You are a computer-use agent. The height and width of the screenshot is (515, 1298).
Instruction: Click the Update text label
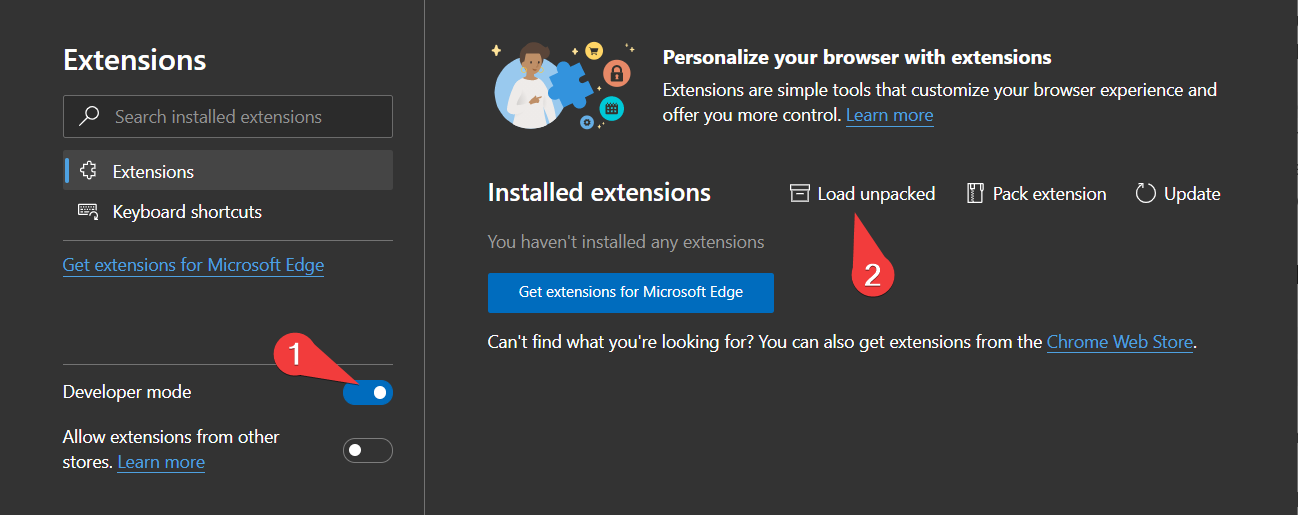1192,194
